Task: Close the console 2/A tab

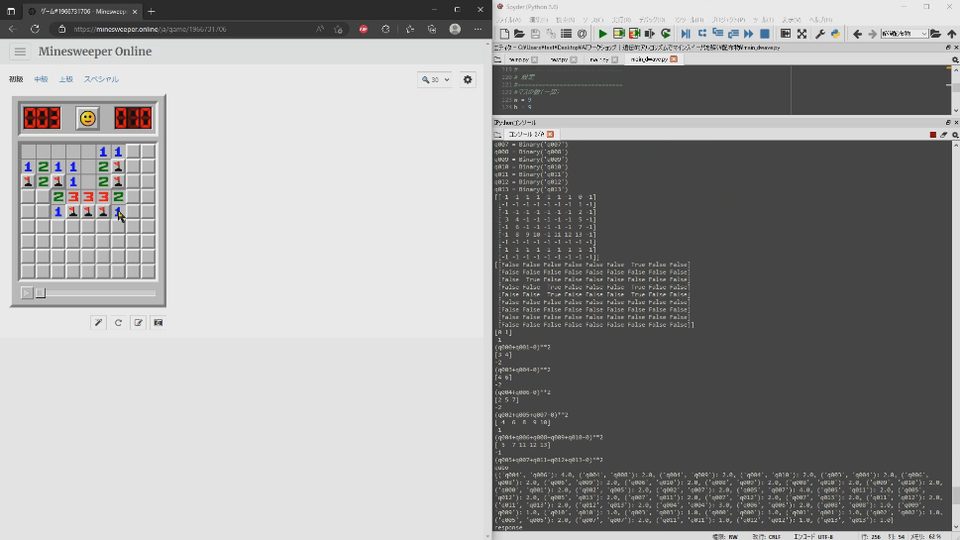Action: pyautogui.click(x=550, y=134)
